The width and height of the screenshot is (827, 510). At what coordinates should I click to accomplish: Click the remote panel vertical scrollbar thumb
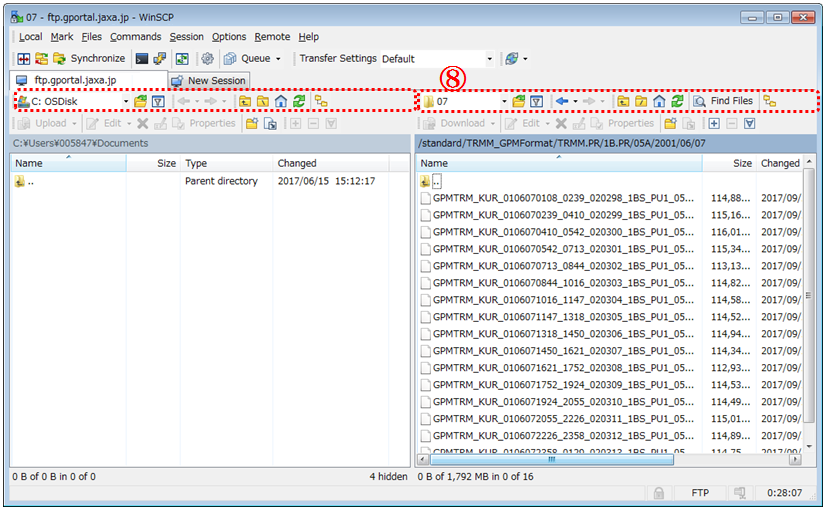click(808, 296)
